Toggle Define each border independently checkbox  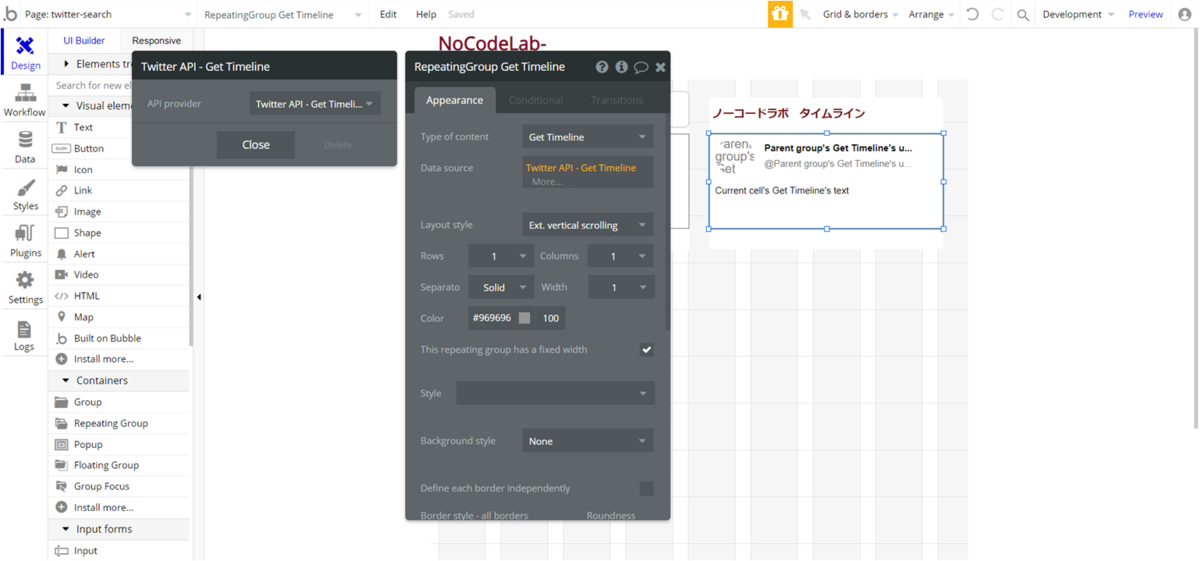pos(646,488)
